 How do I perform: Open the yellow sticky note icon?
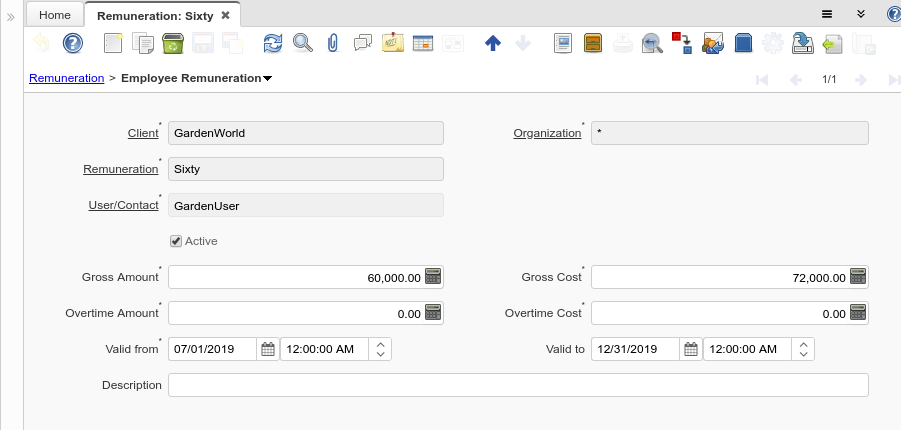pyautogui.click(x=393, y=43)
